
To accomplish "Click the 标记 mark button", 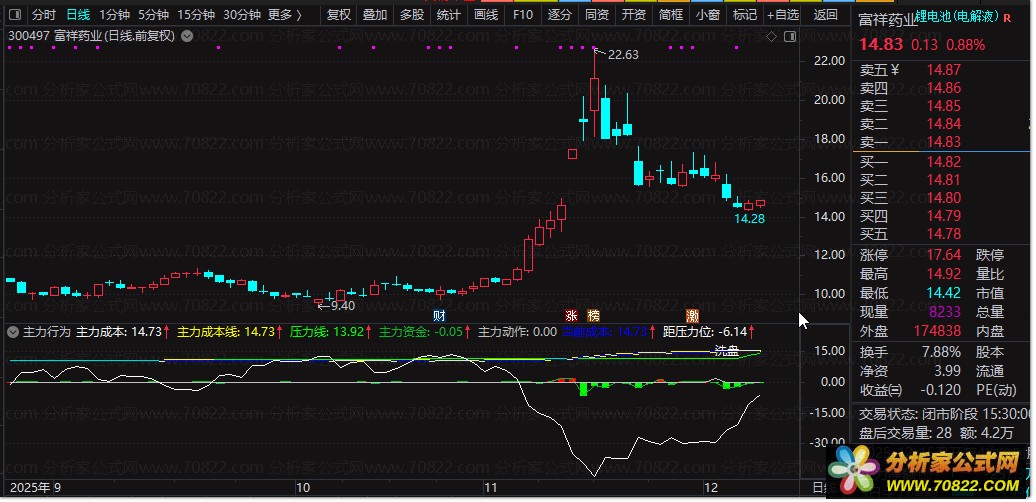I will pyautogui.click(x=745, y=15).
